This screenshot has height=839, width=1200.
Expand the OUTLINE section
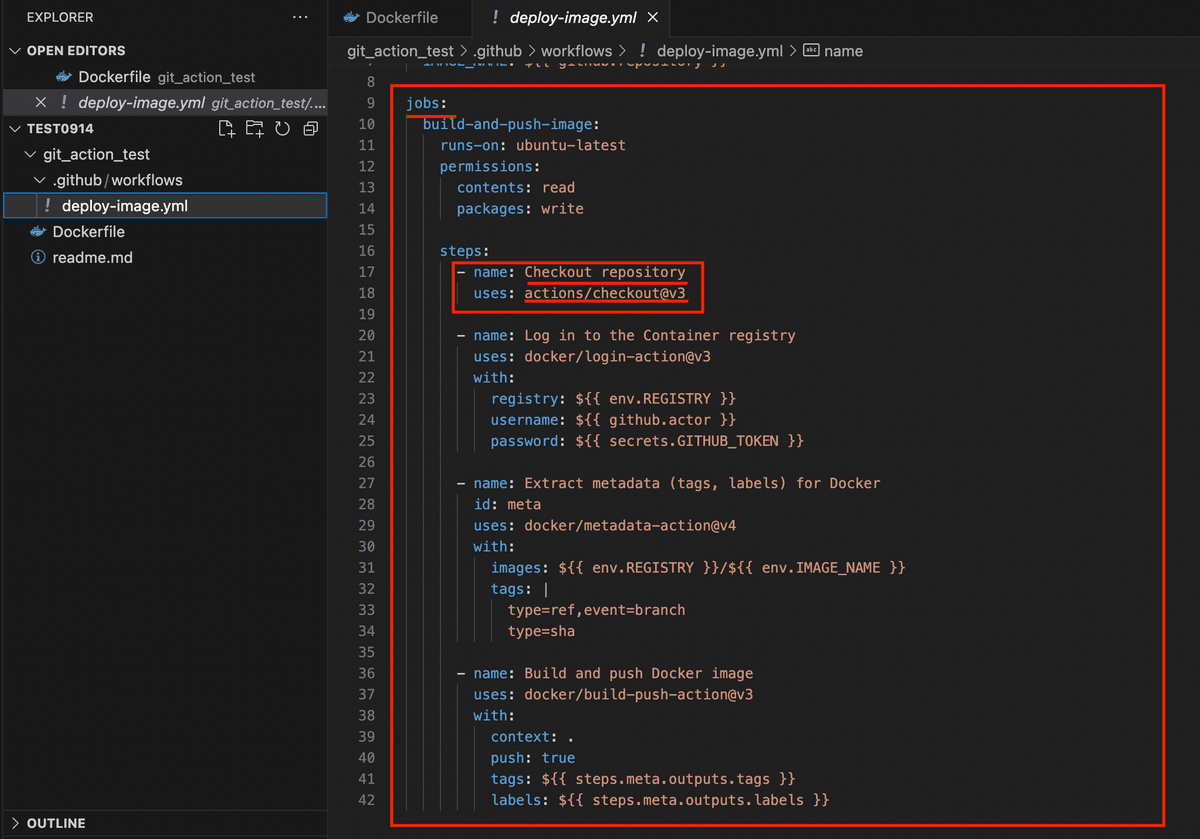pos(16,823)
